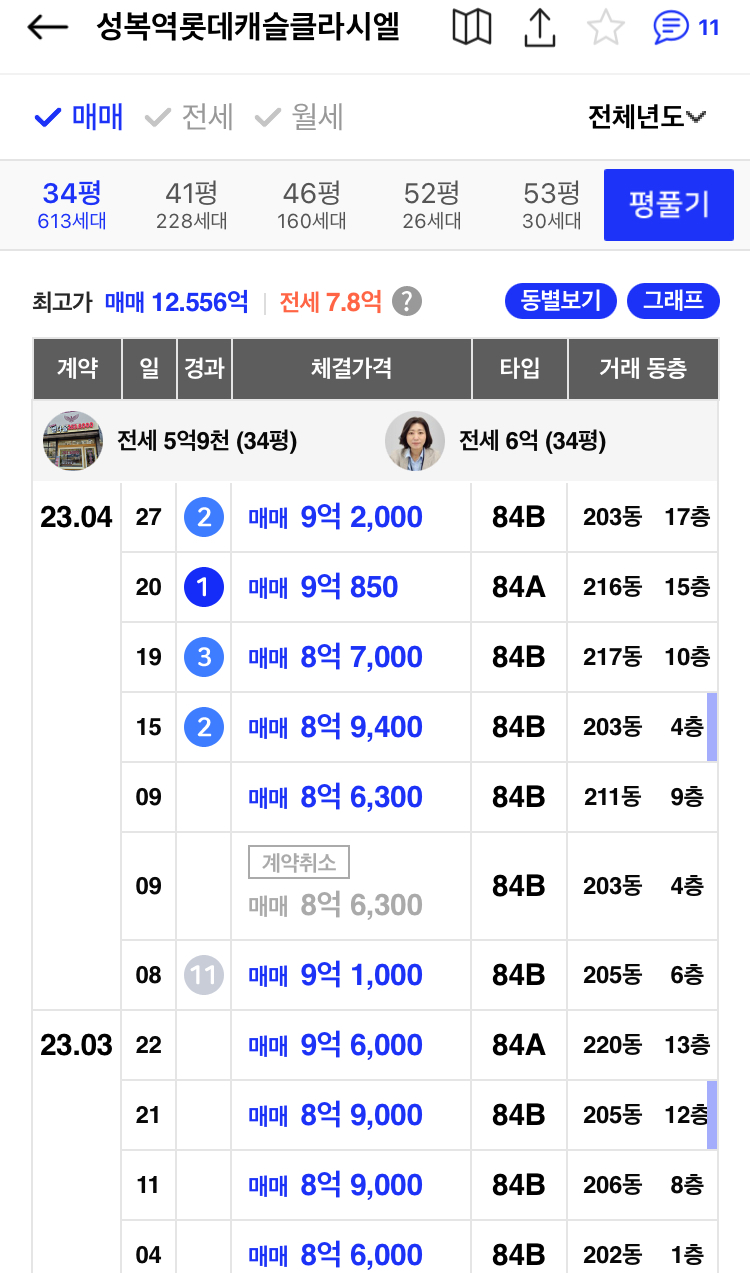Tap 84A type on 220동 row
Screen dimensions: 750x1273
pos(519,1045)
